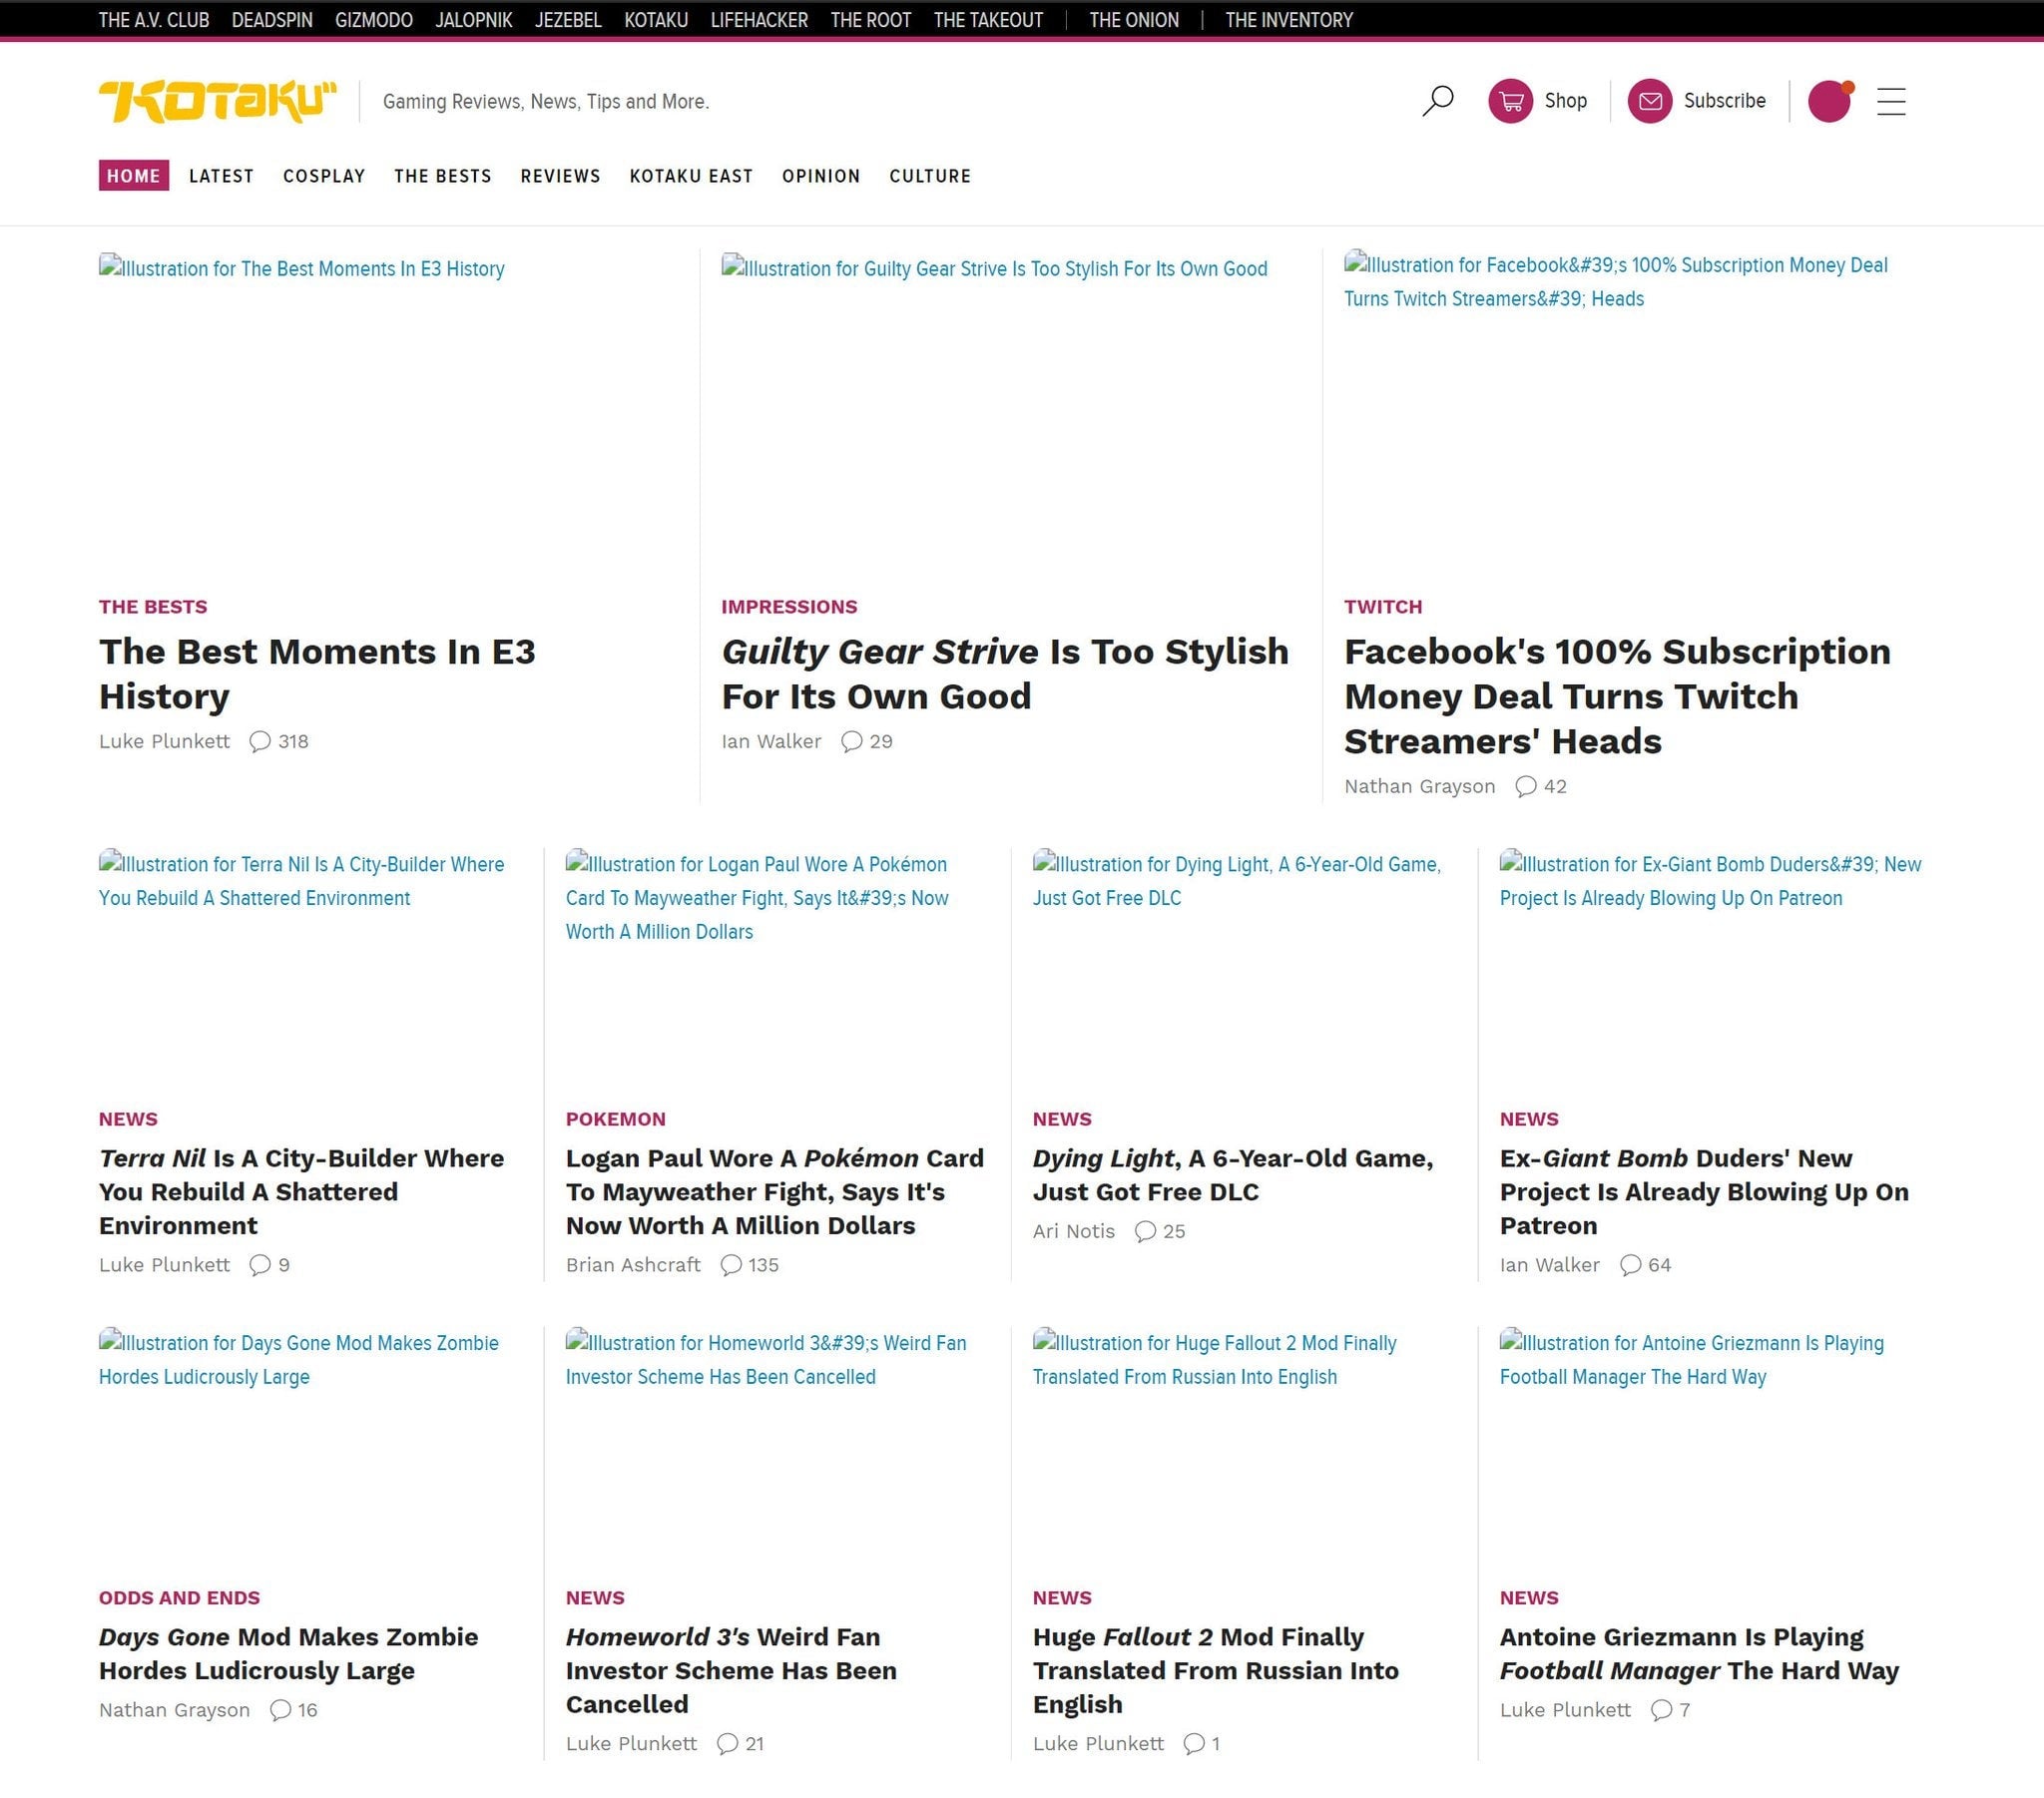
Task: Open comments on Ex-Giant Bomb article
Action: (x=1631, y=1265)
